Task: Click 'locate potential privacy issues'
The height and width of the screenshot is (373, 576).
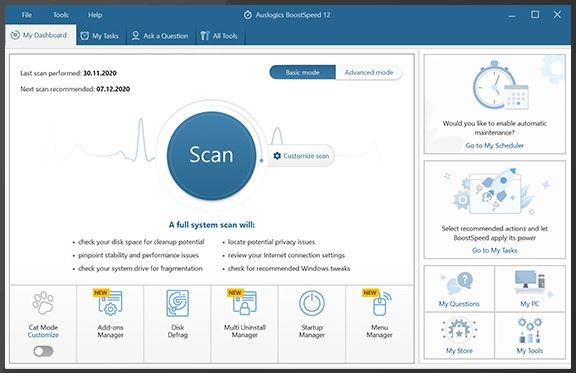Action: click(x=271, y=242)
